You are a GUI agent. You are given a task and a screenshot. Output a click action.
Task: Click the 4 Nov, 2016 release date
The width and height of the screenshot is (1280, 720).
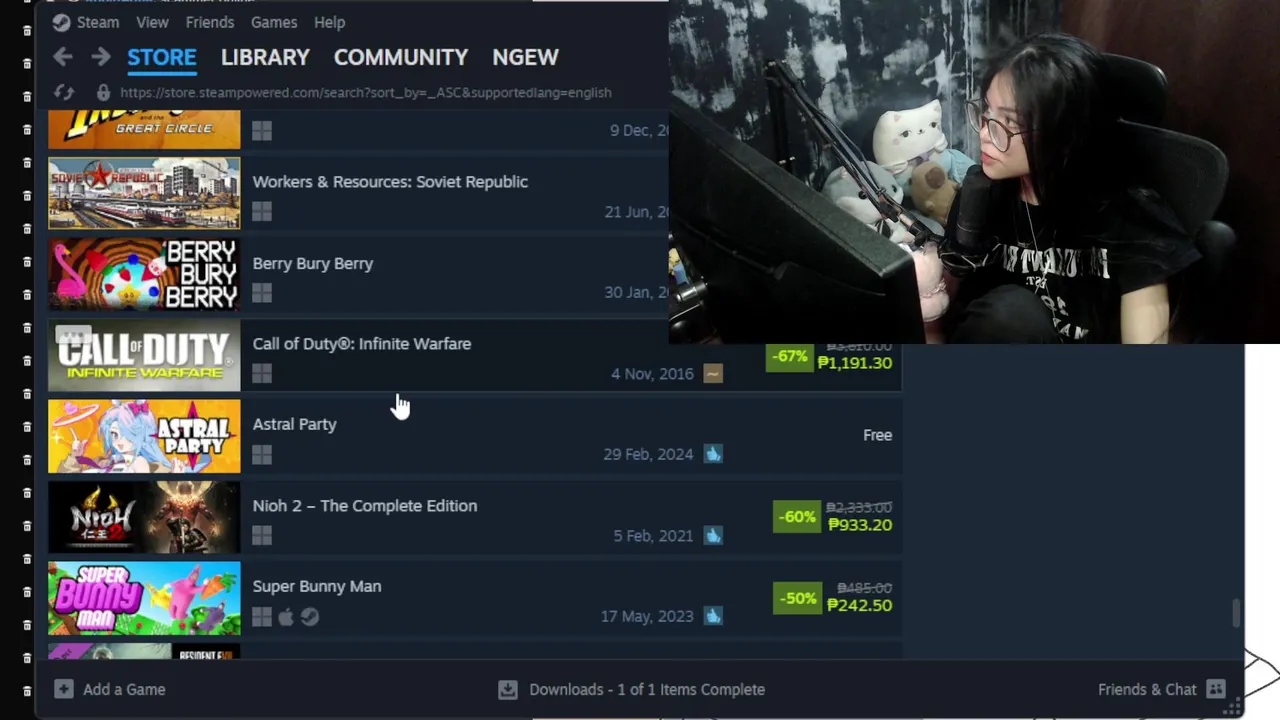click(652, 373)
